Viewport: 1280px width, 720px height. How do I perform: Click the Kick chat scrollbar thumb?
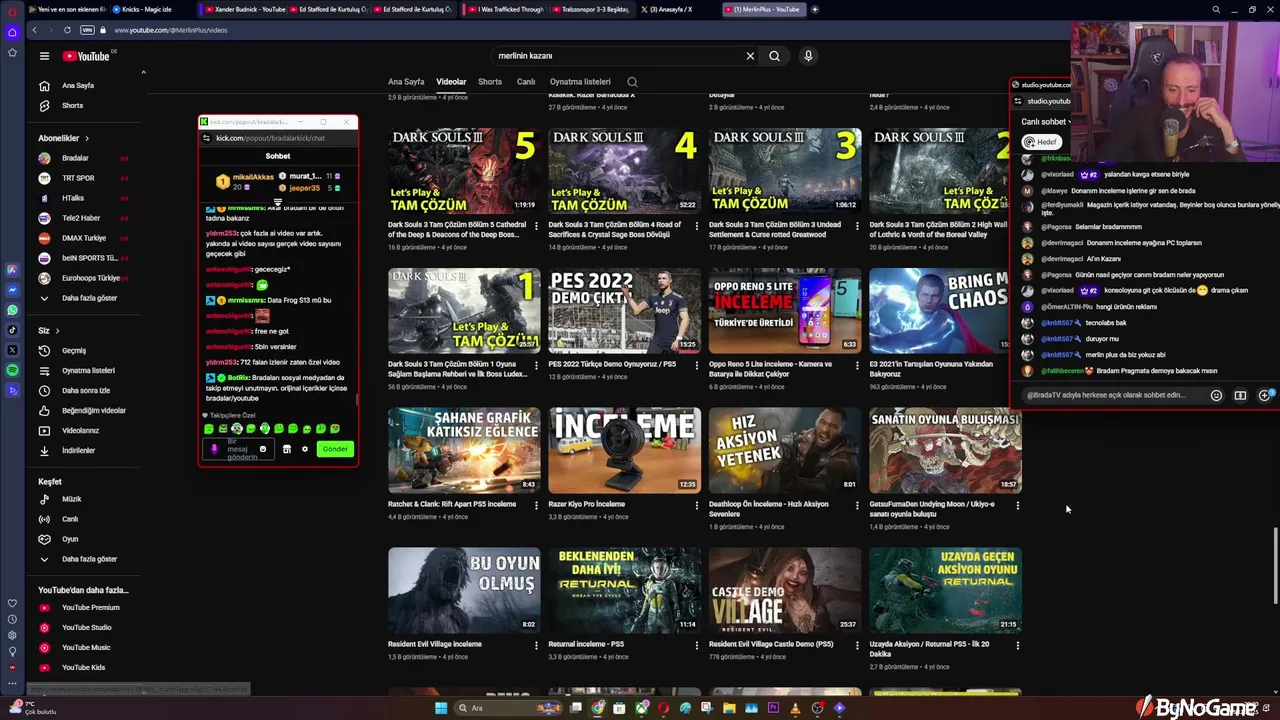click(357, 399)
